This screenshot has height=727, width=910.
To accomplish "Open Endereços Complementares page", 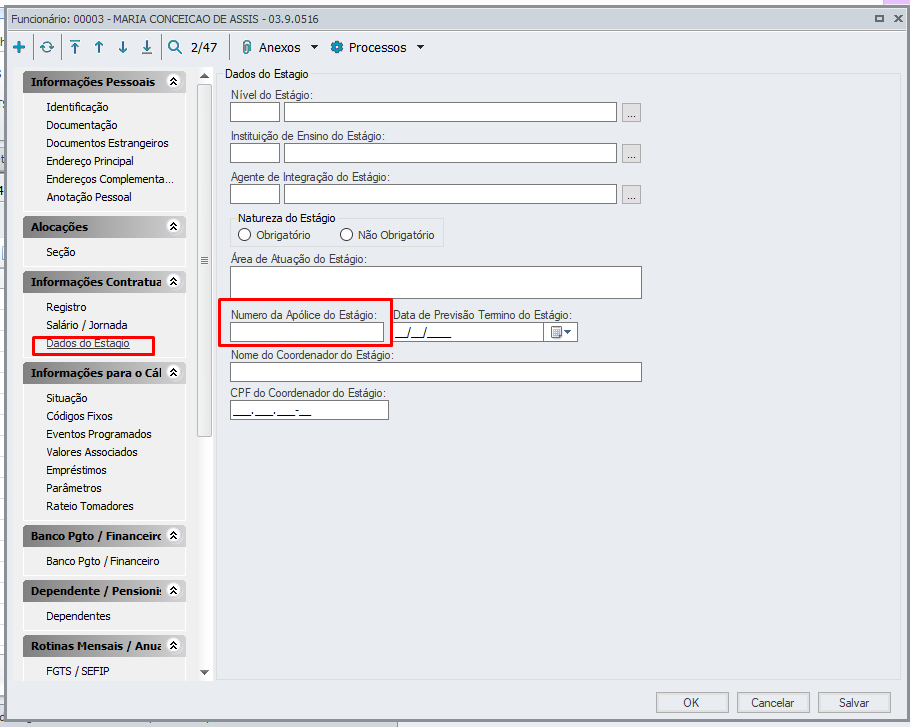I will 110,179.
